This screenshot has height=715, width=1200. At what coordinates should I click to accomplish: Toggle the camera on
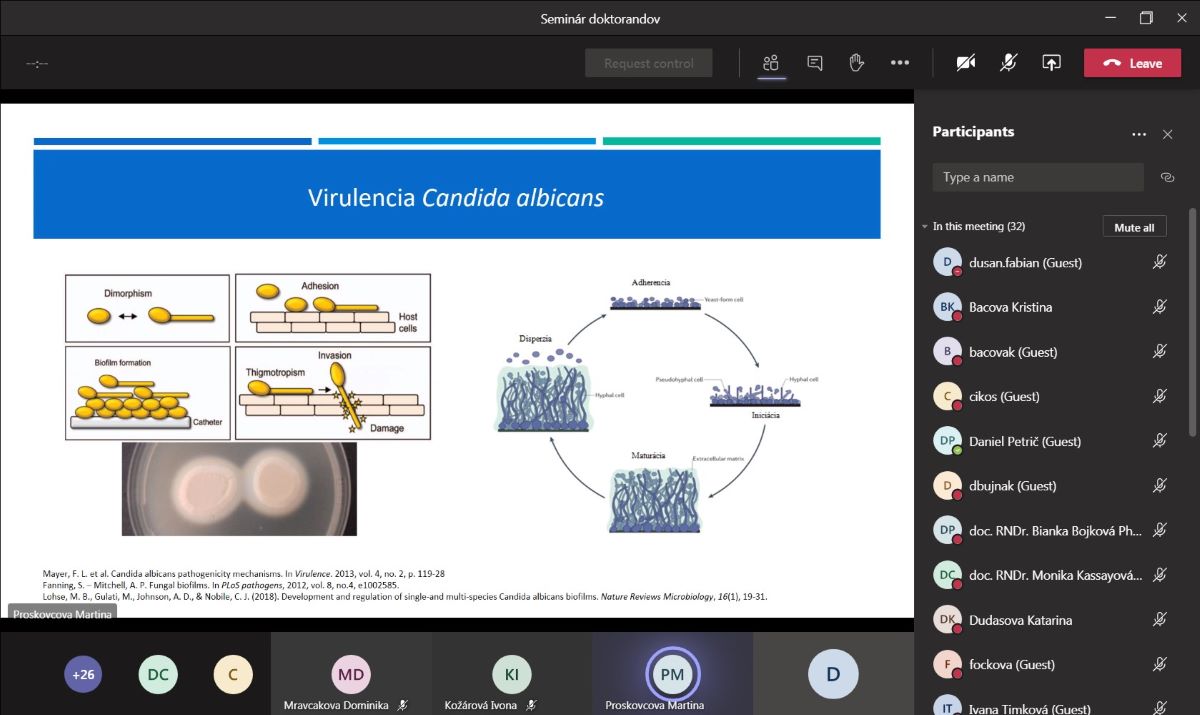pos(965,63)
